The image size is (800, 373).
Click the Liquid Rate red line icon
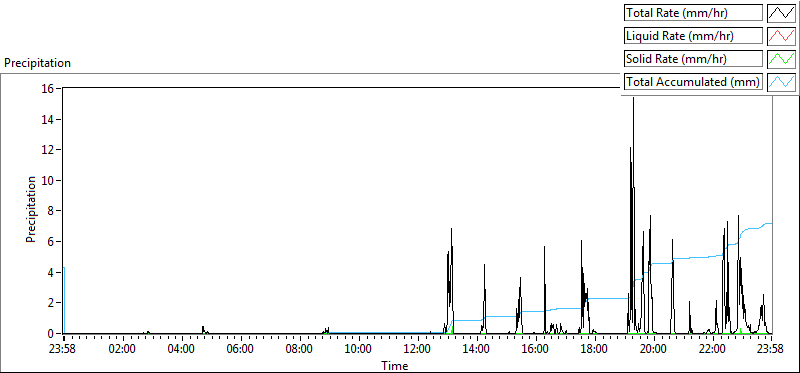point(782,36)
